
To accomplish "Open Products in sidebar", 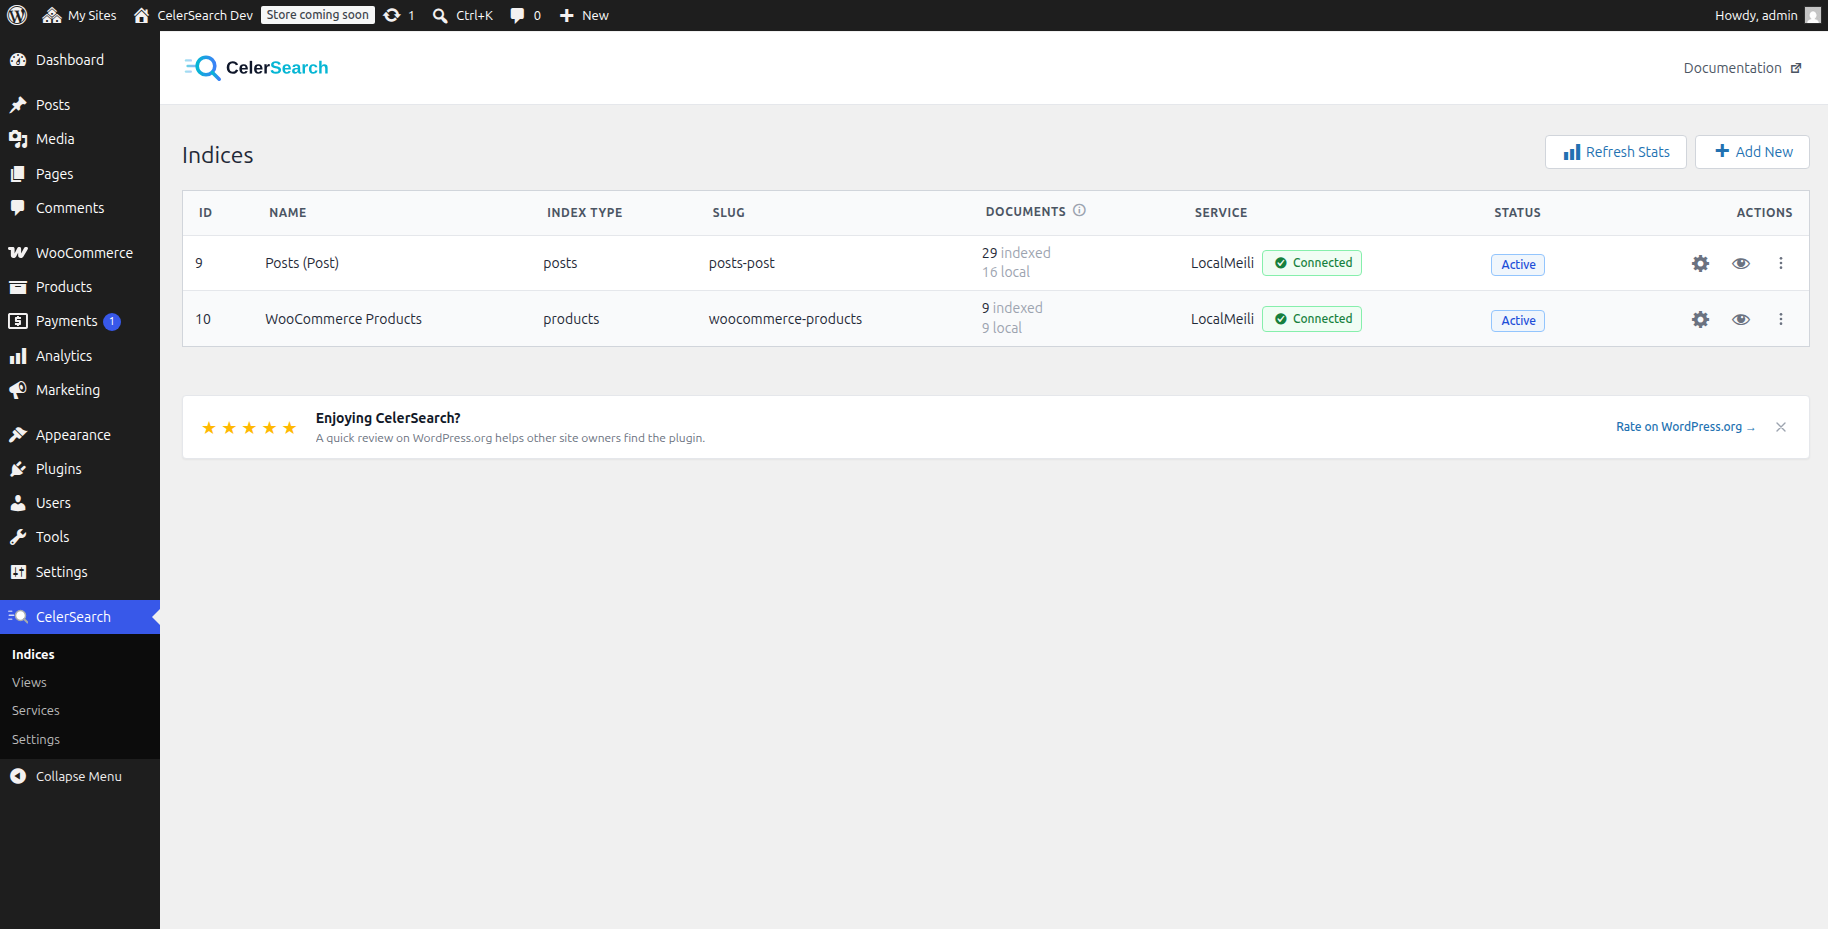I will click(x=80, y=287).
